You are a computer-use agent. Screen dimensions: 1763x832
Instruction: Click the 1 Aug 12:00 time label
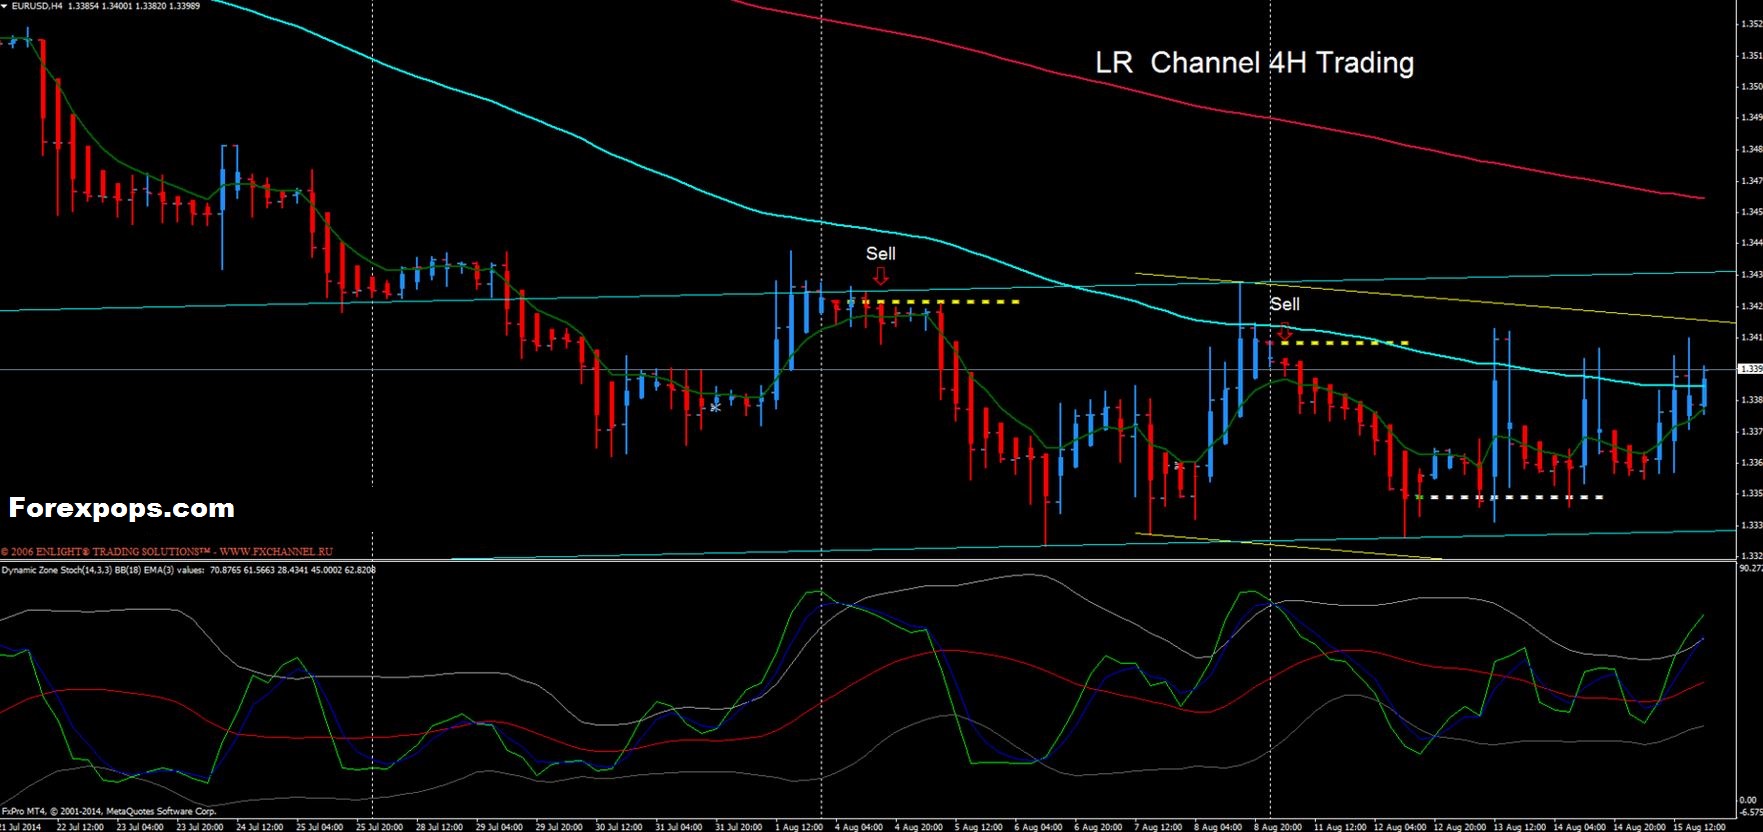[x=799, y=827]
